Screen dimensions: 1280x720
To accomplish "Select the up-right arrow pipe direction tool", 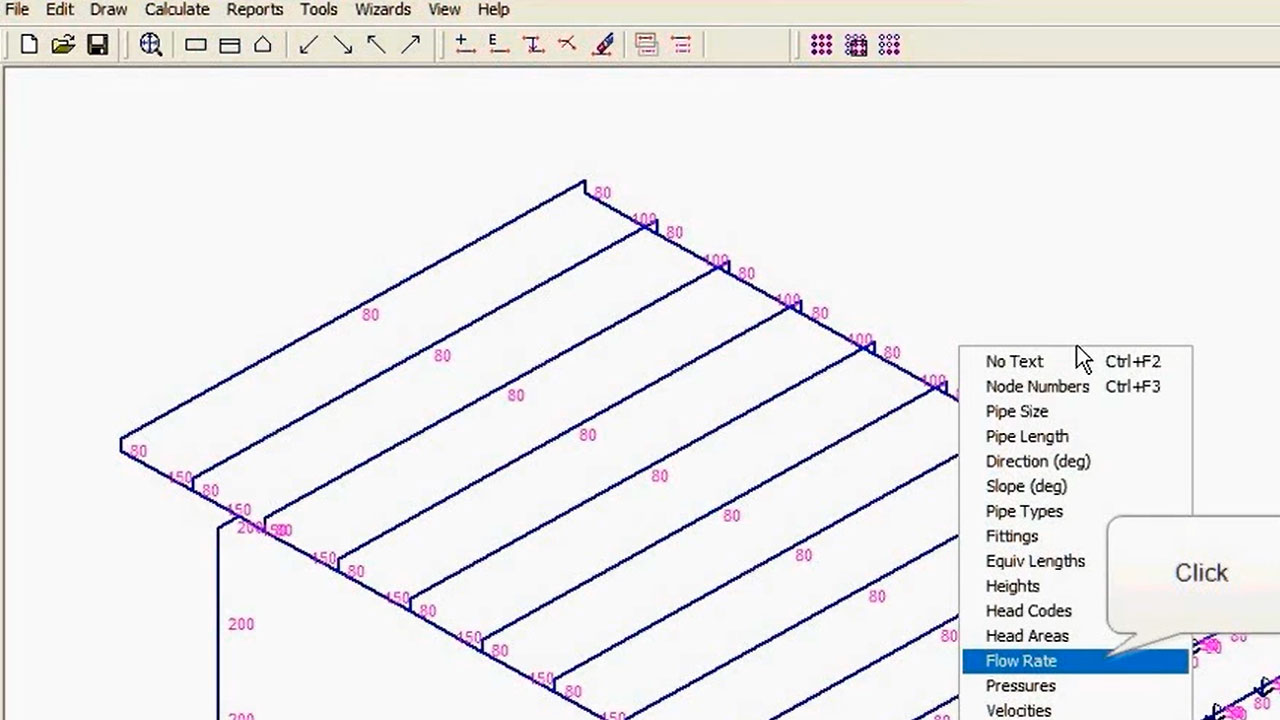I will pos(410,45).
